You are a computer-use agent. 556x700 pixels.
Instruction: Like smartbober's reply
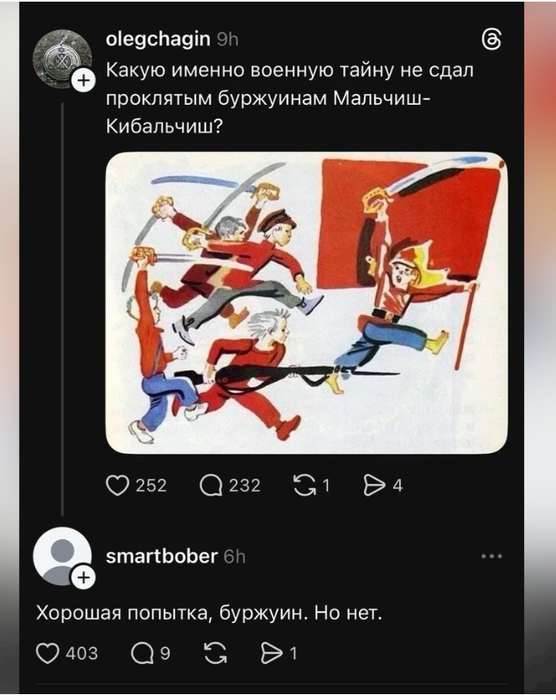pos(47,654)
